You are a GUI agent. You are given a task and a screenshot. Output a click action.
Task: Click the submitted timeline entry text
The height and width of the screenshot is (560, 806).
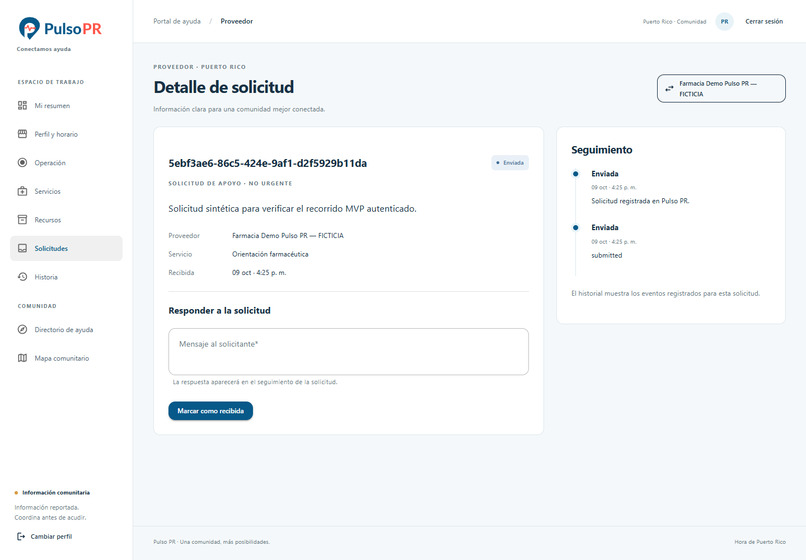tap(607, 255)
